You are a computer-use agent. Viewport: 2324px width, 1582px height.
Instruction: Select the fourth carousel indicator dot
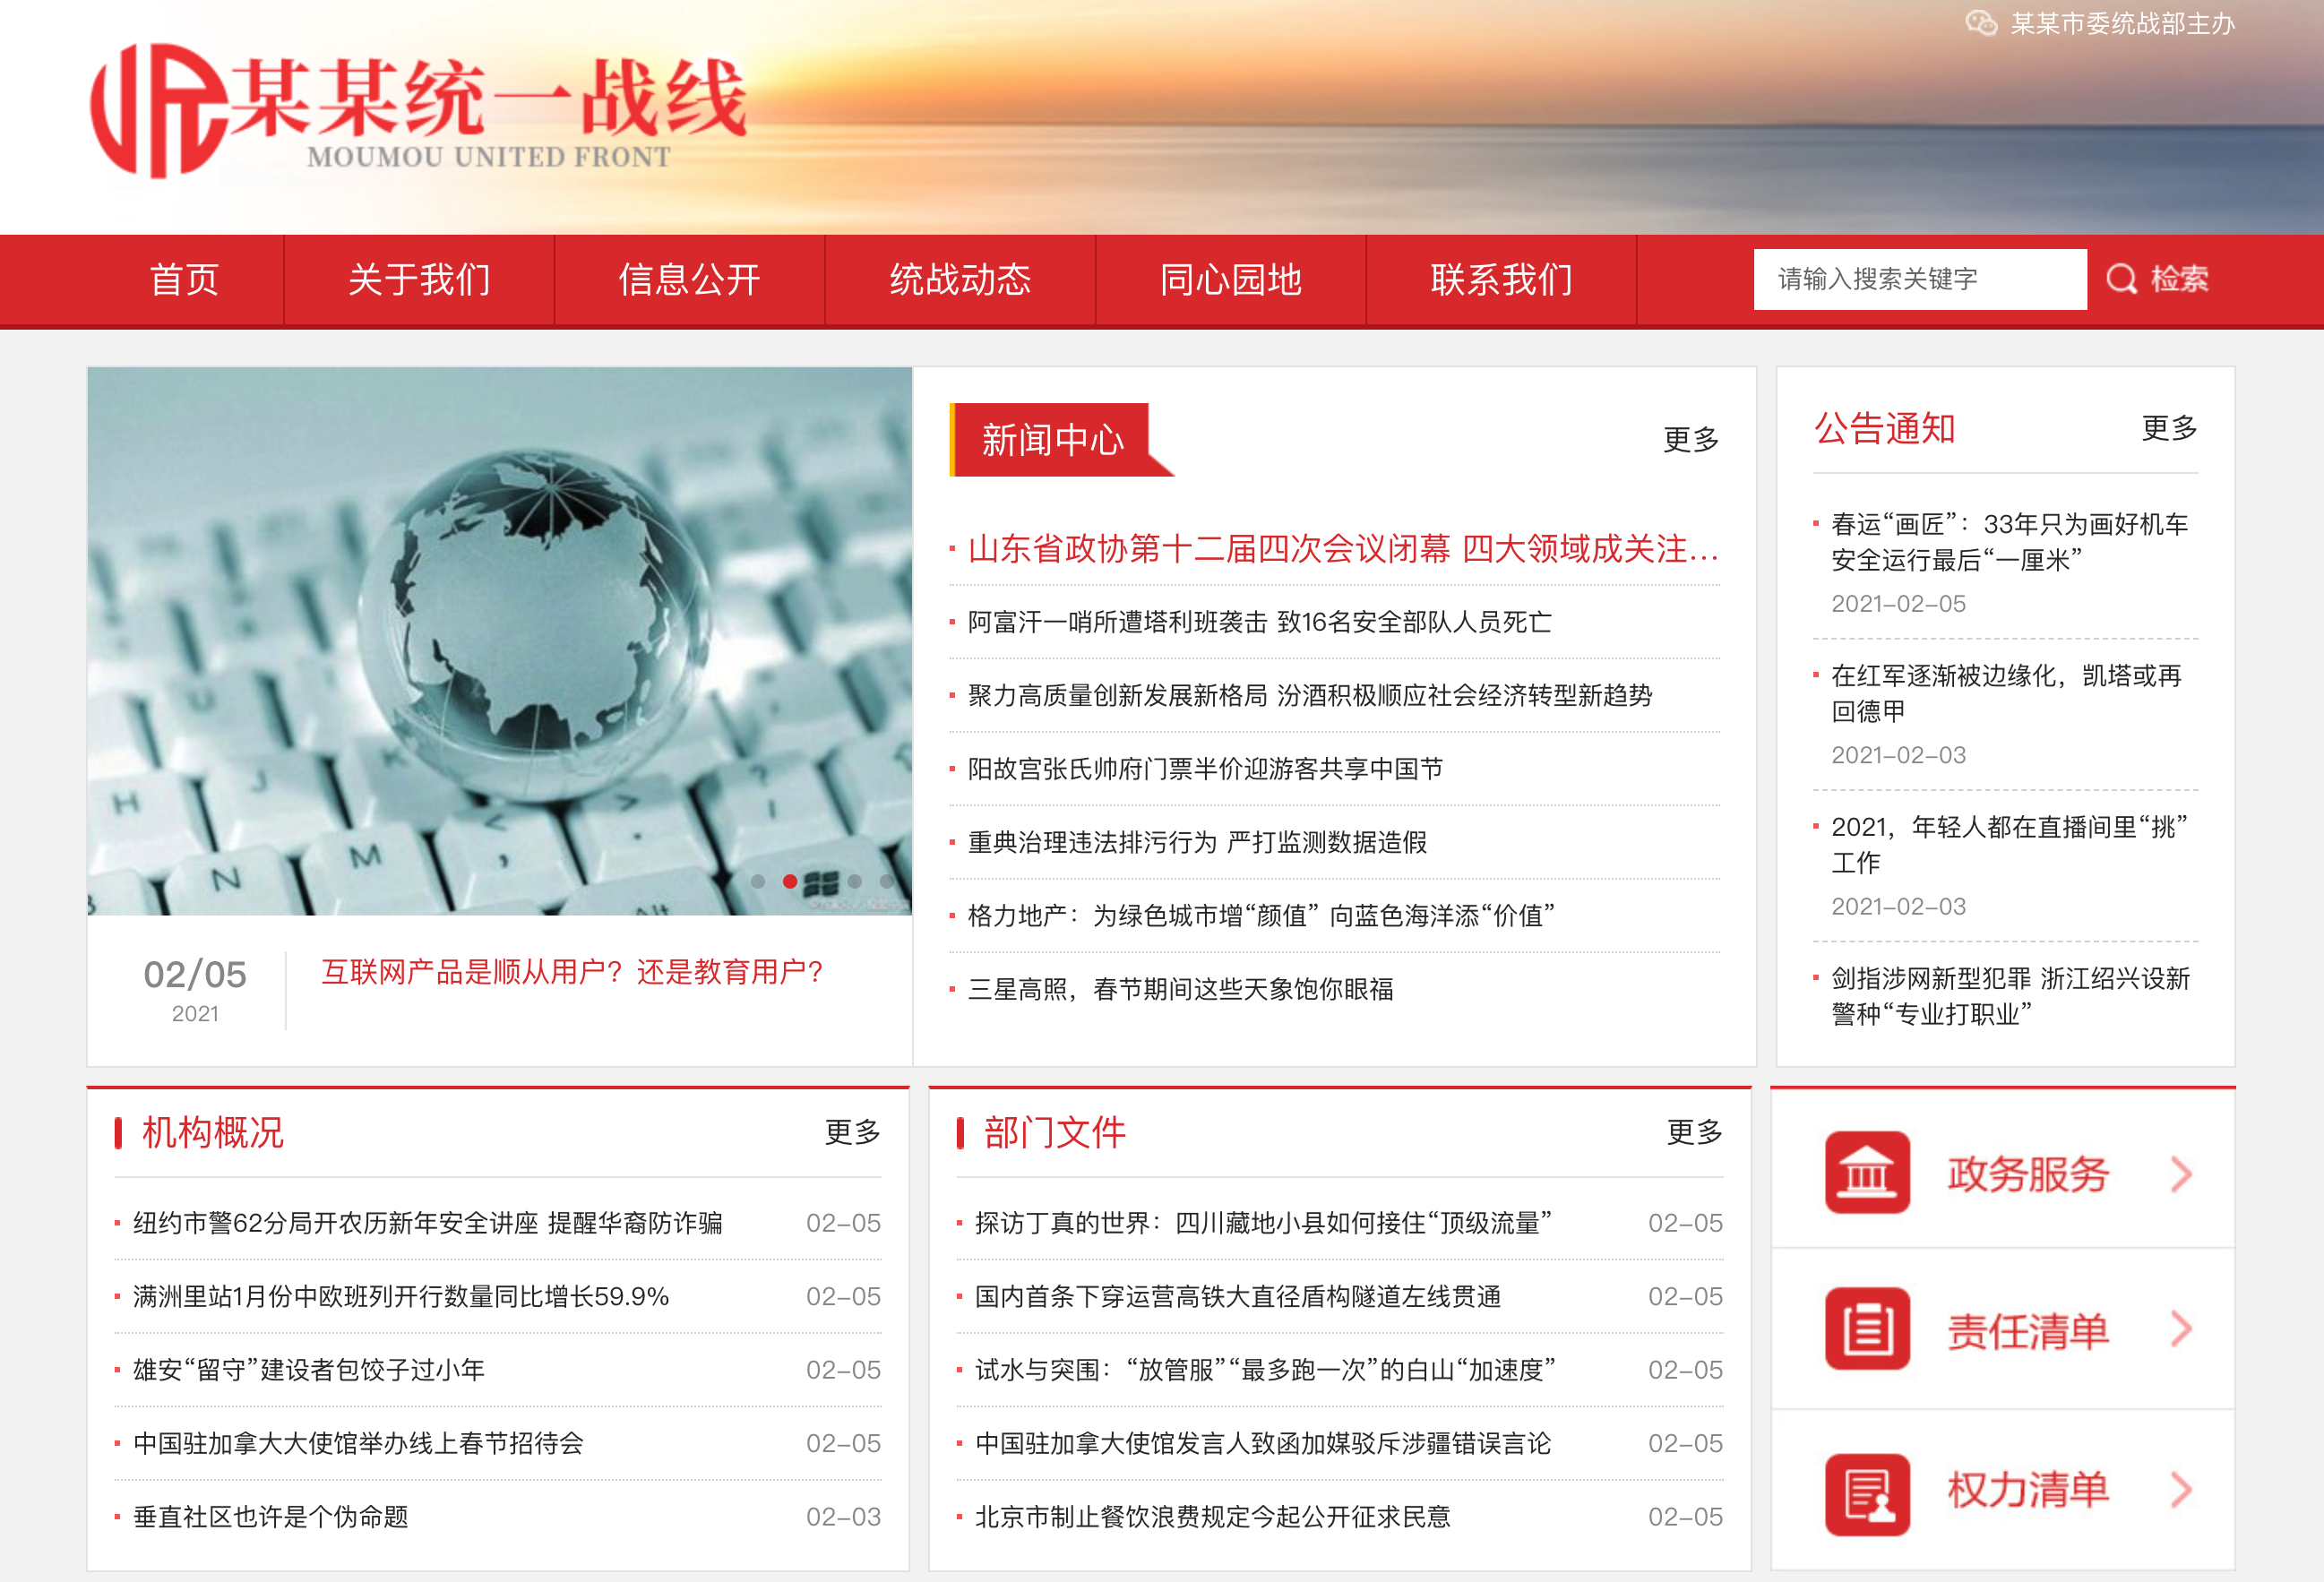click(x=854, y=881)
